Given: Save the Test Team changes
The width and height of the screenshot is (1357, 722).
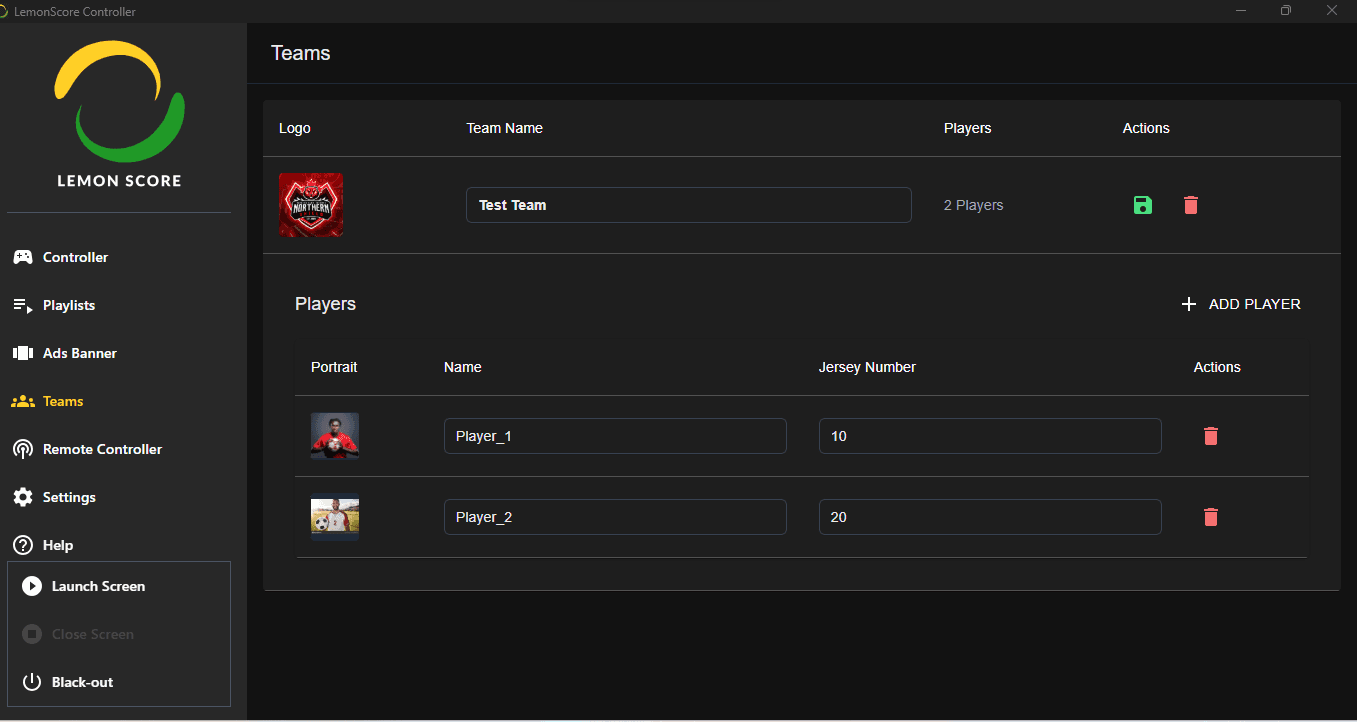Looking at the screenshot, I should click(1142, 205).
